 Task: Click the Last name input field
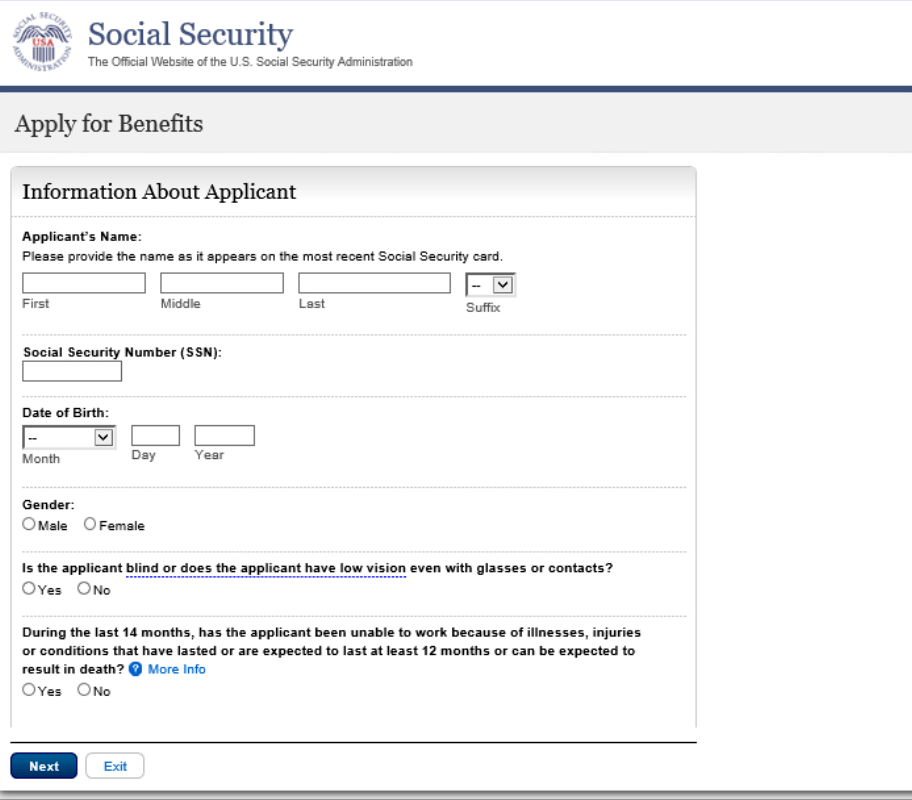pos(374,282)
